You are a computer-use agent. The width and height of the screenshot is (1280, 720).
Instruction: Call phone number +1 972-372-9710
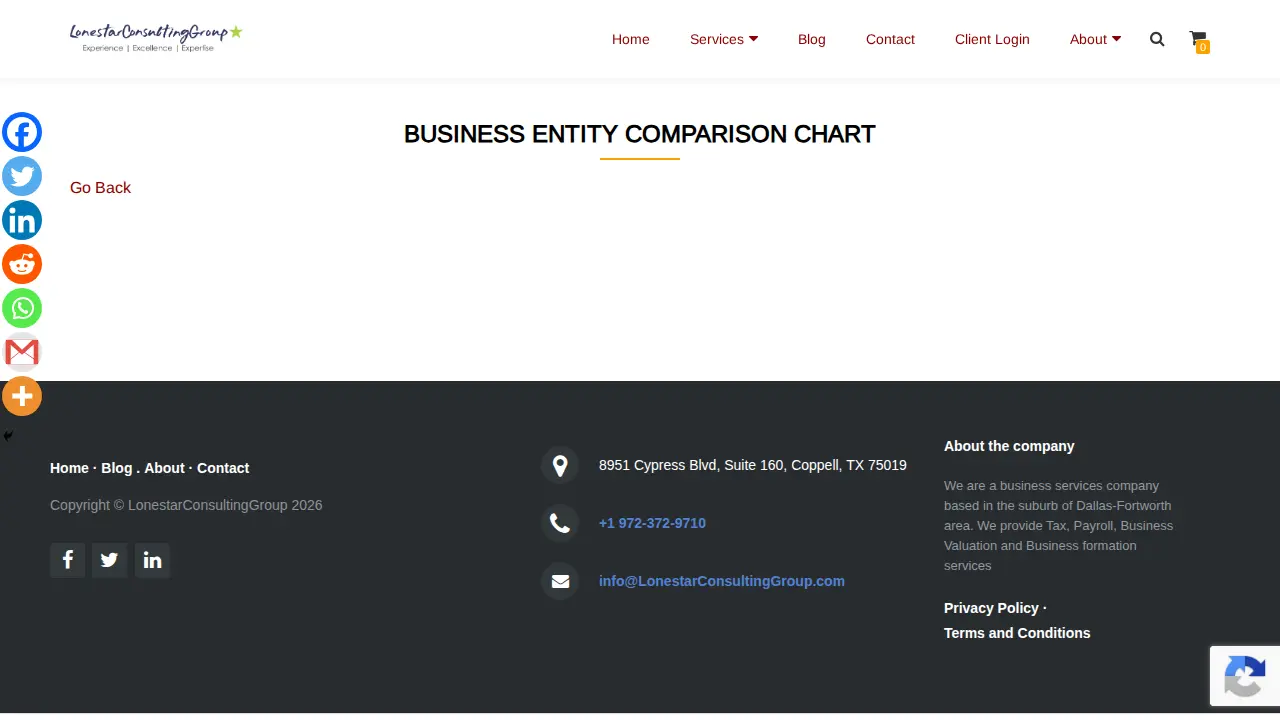(x=652, y=523)
